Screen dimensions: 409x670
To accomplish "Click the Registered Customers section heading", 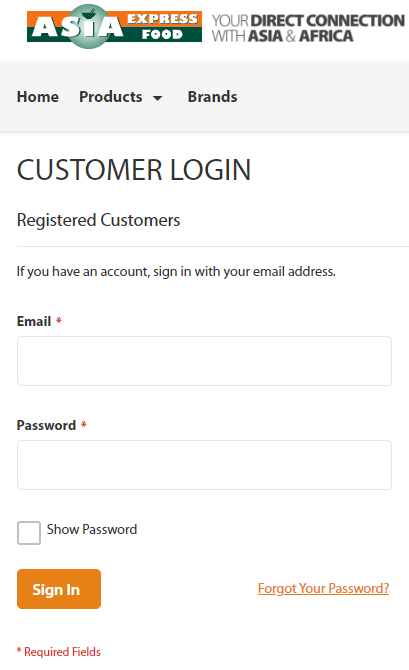I will click(98, 220).
